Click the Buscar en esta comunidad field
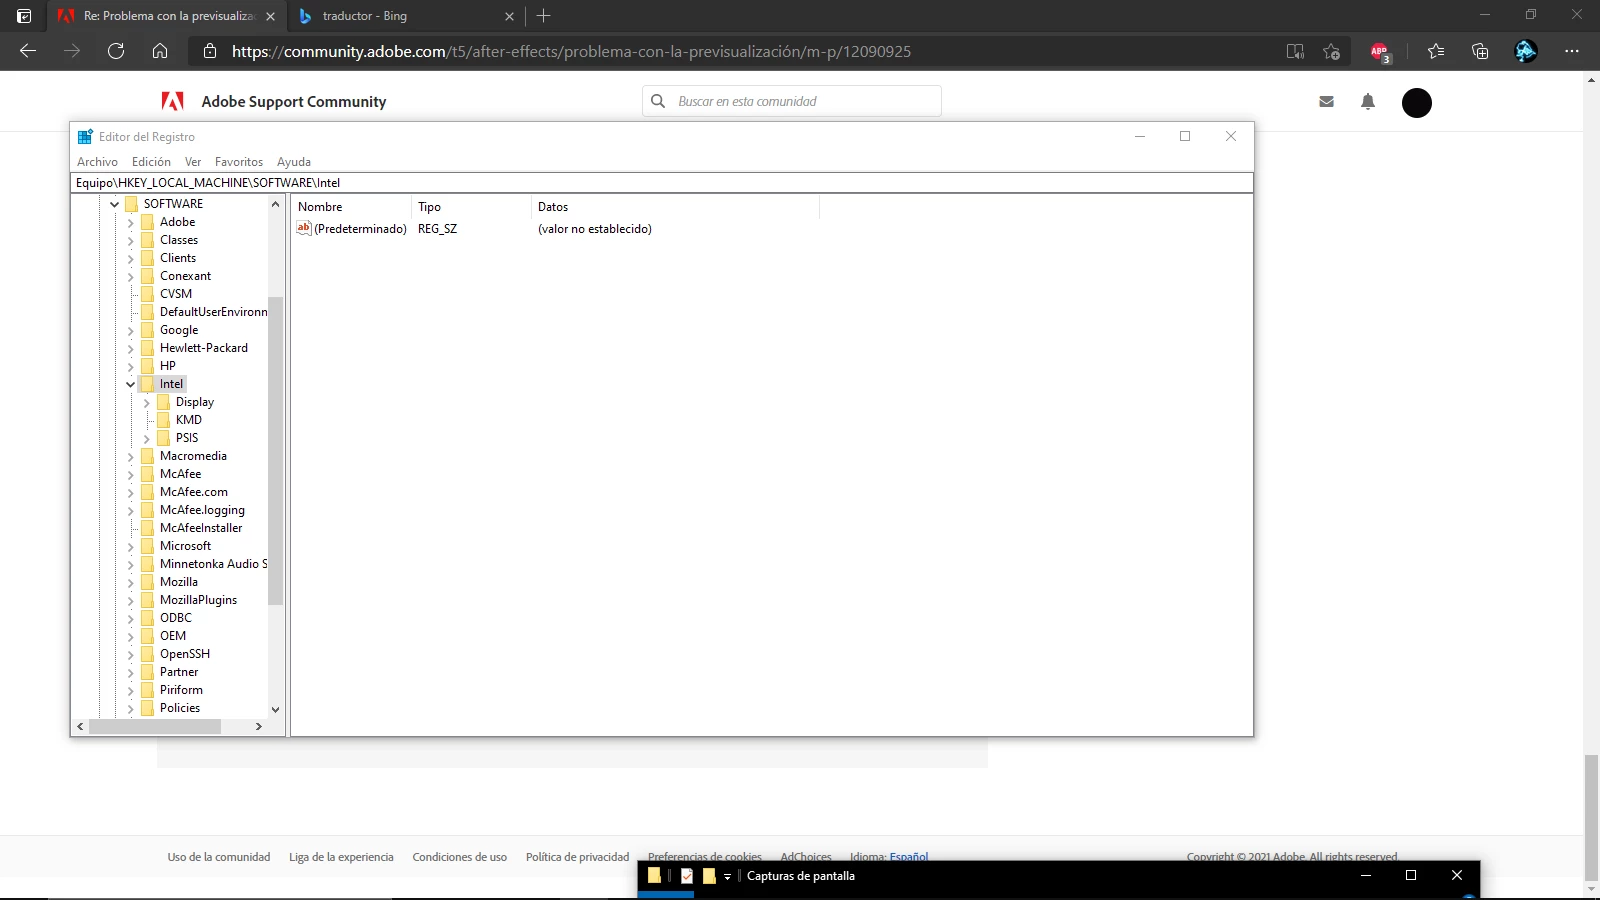Screen dimensions: 1600x900 tap(792, 101)
